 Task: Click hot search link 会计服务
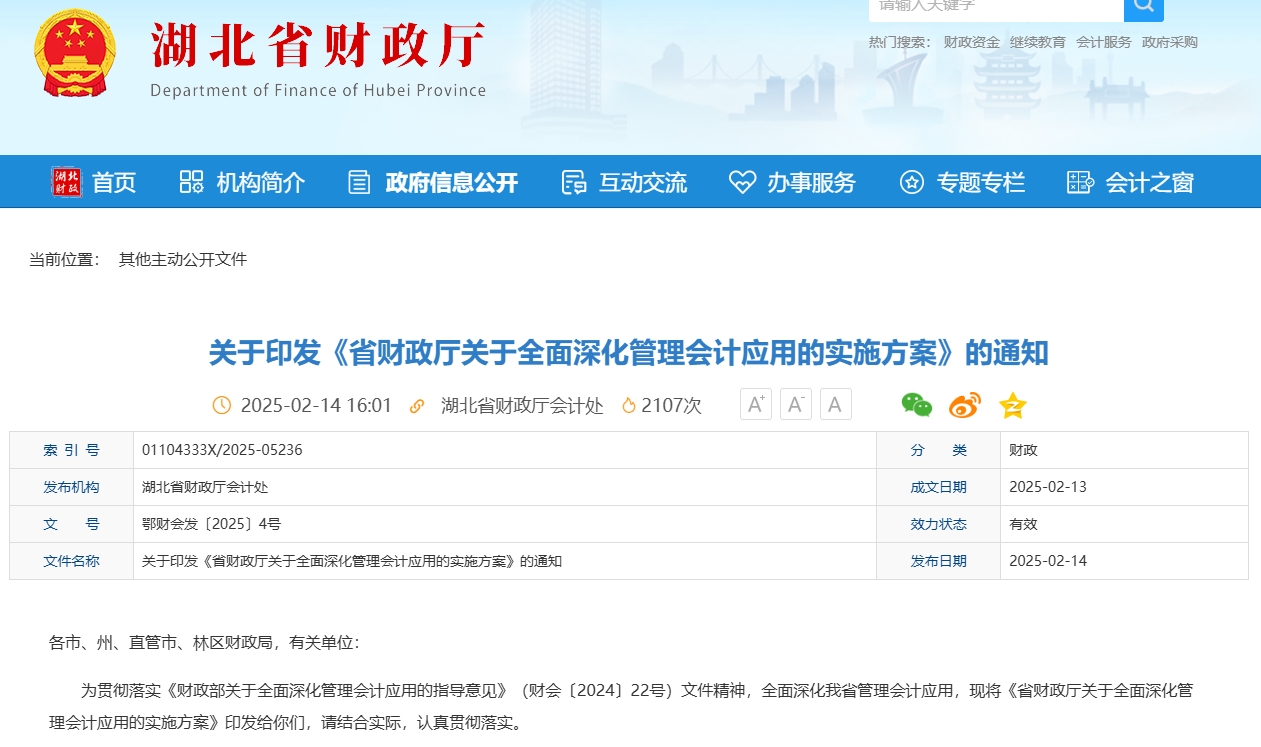point(1104,42)
